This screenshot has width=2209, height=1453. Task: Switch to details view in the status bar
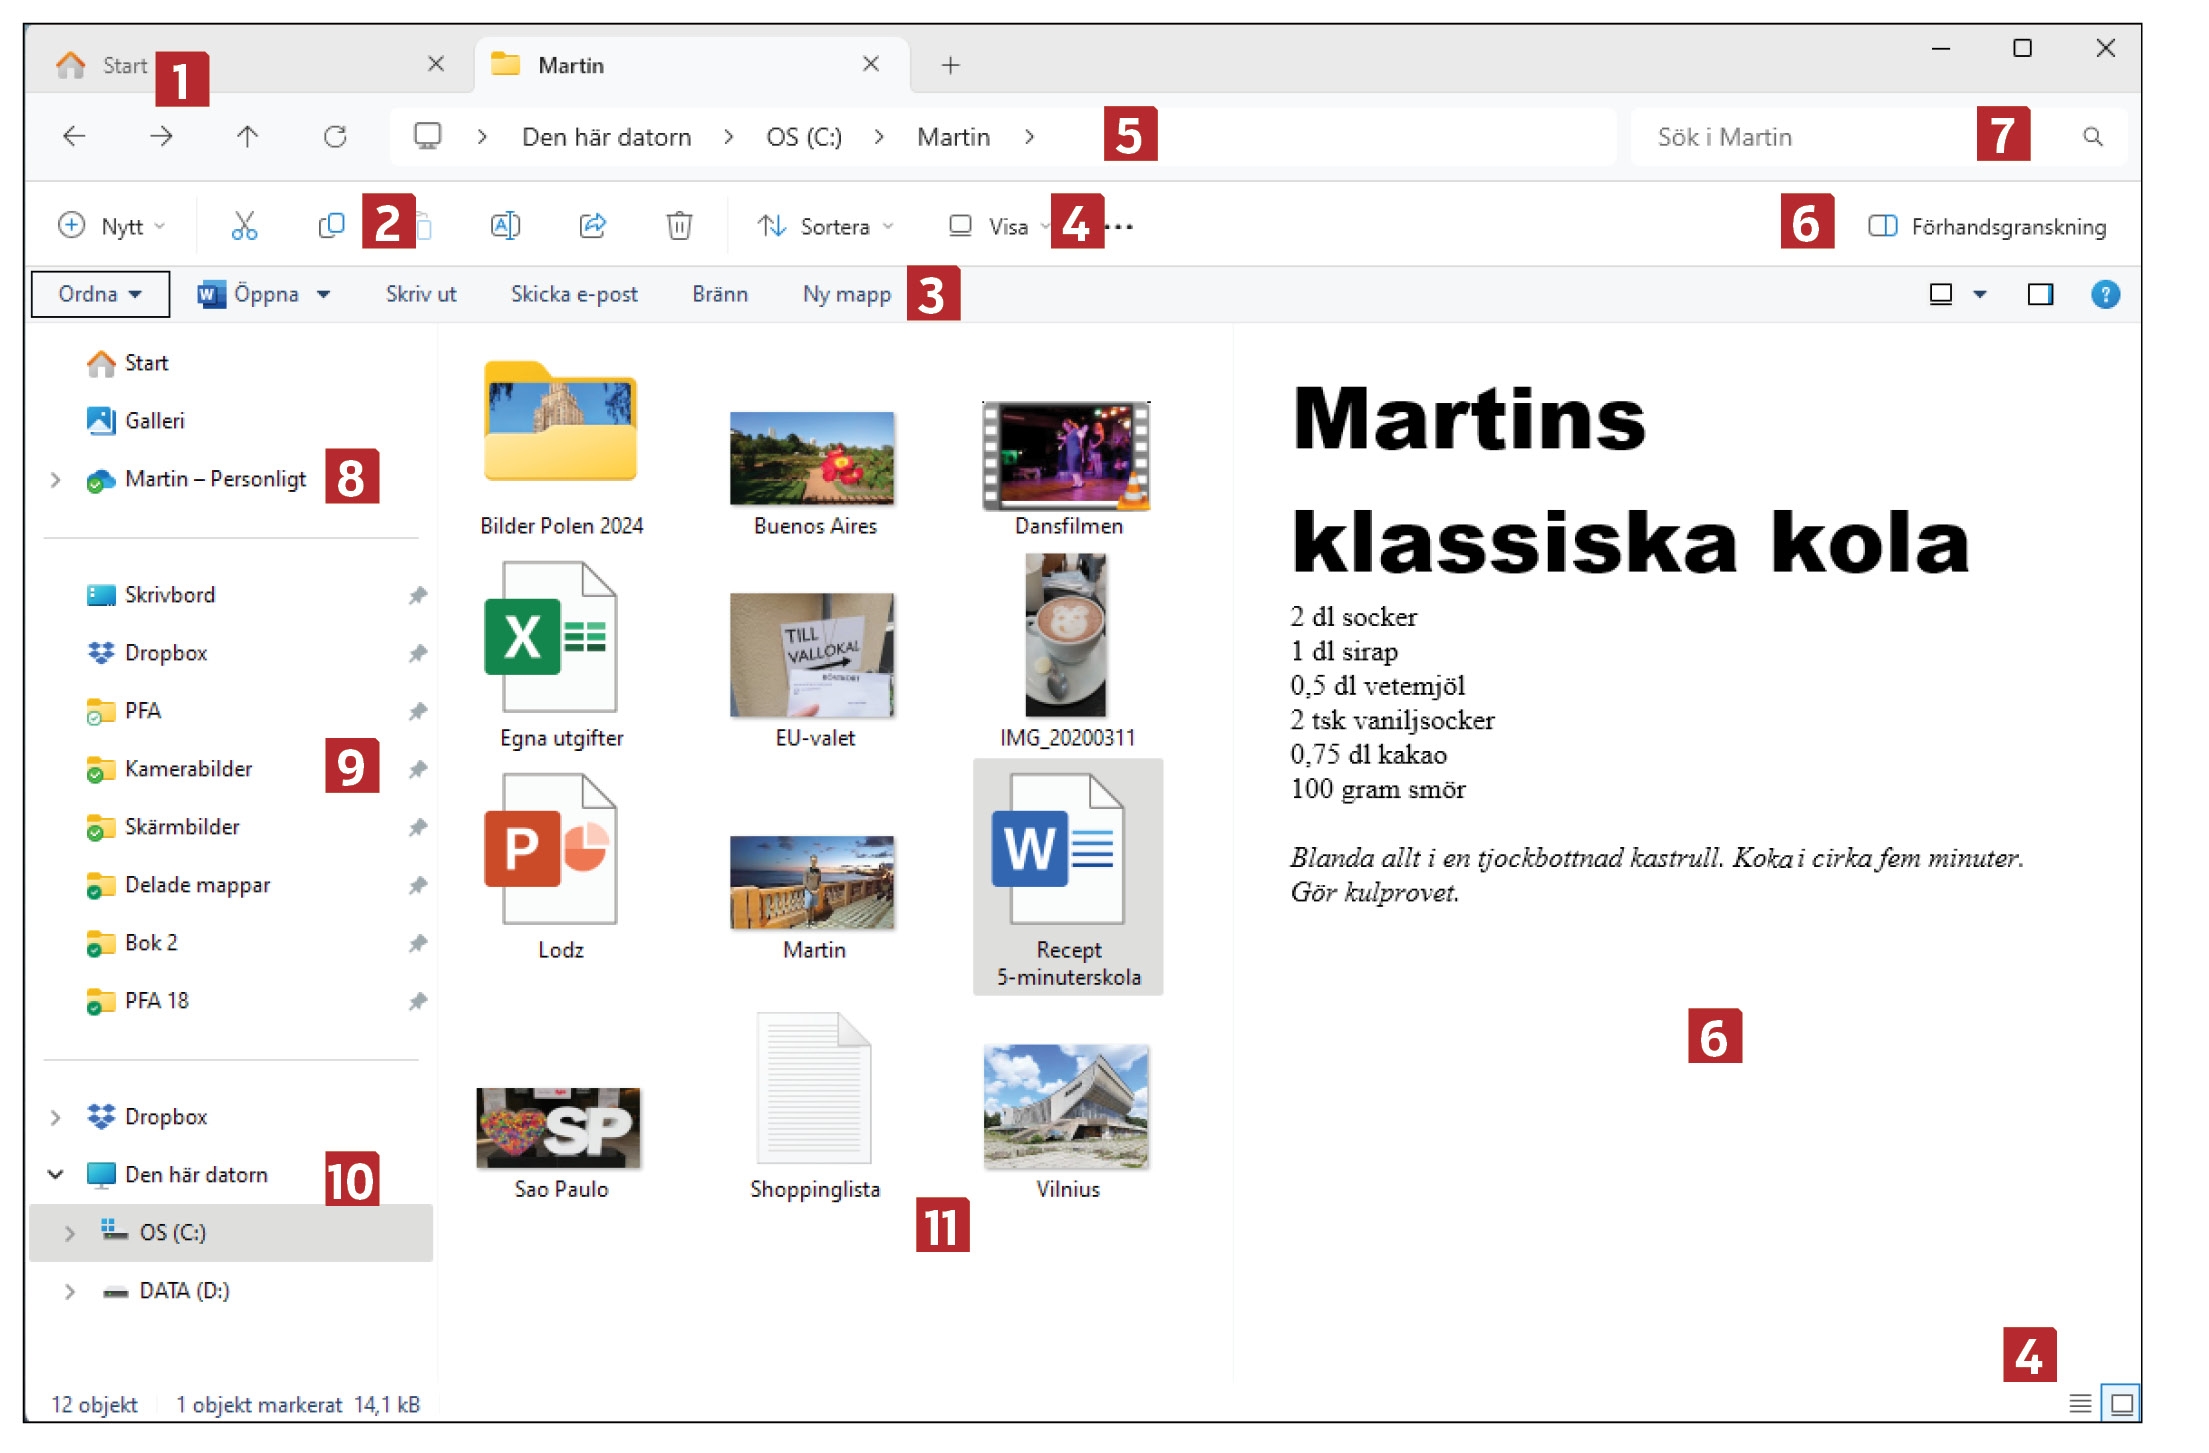tap(2079, 1405)
